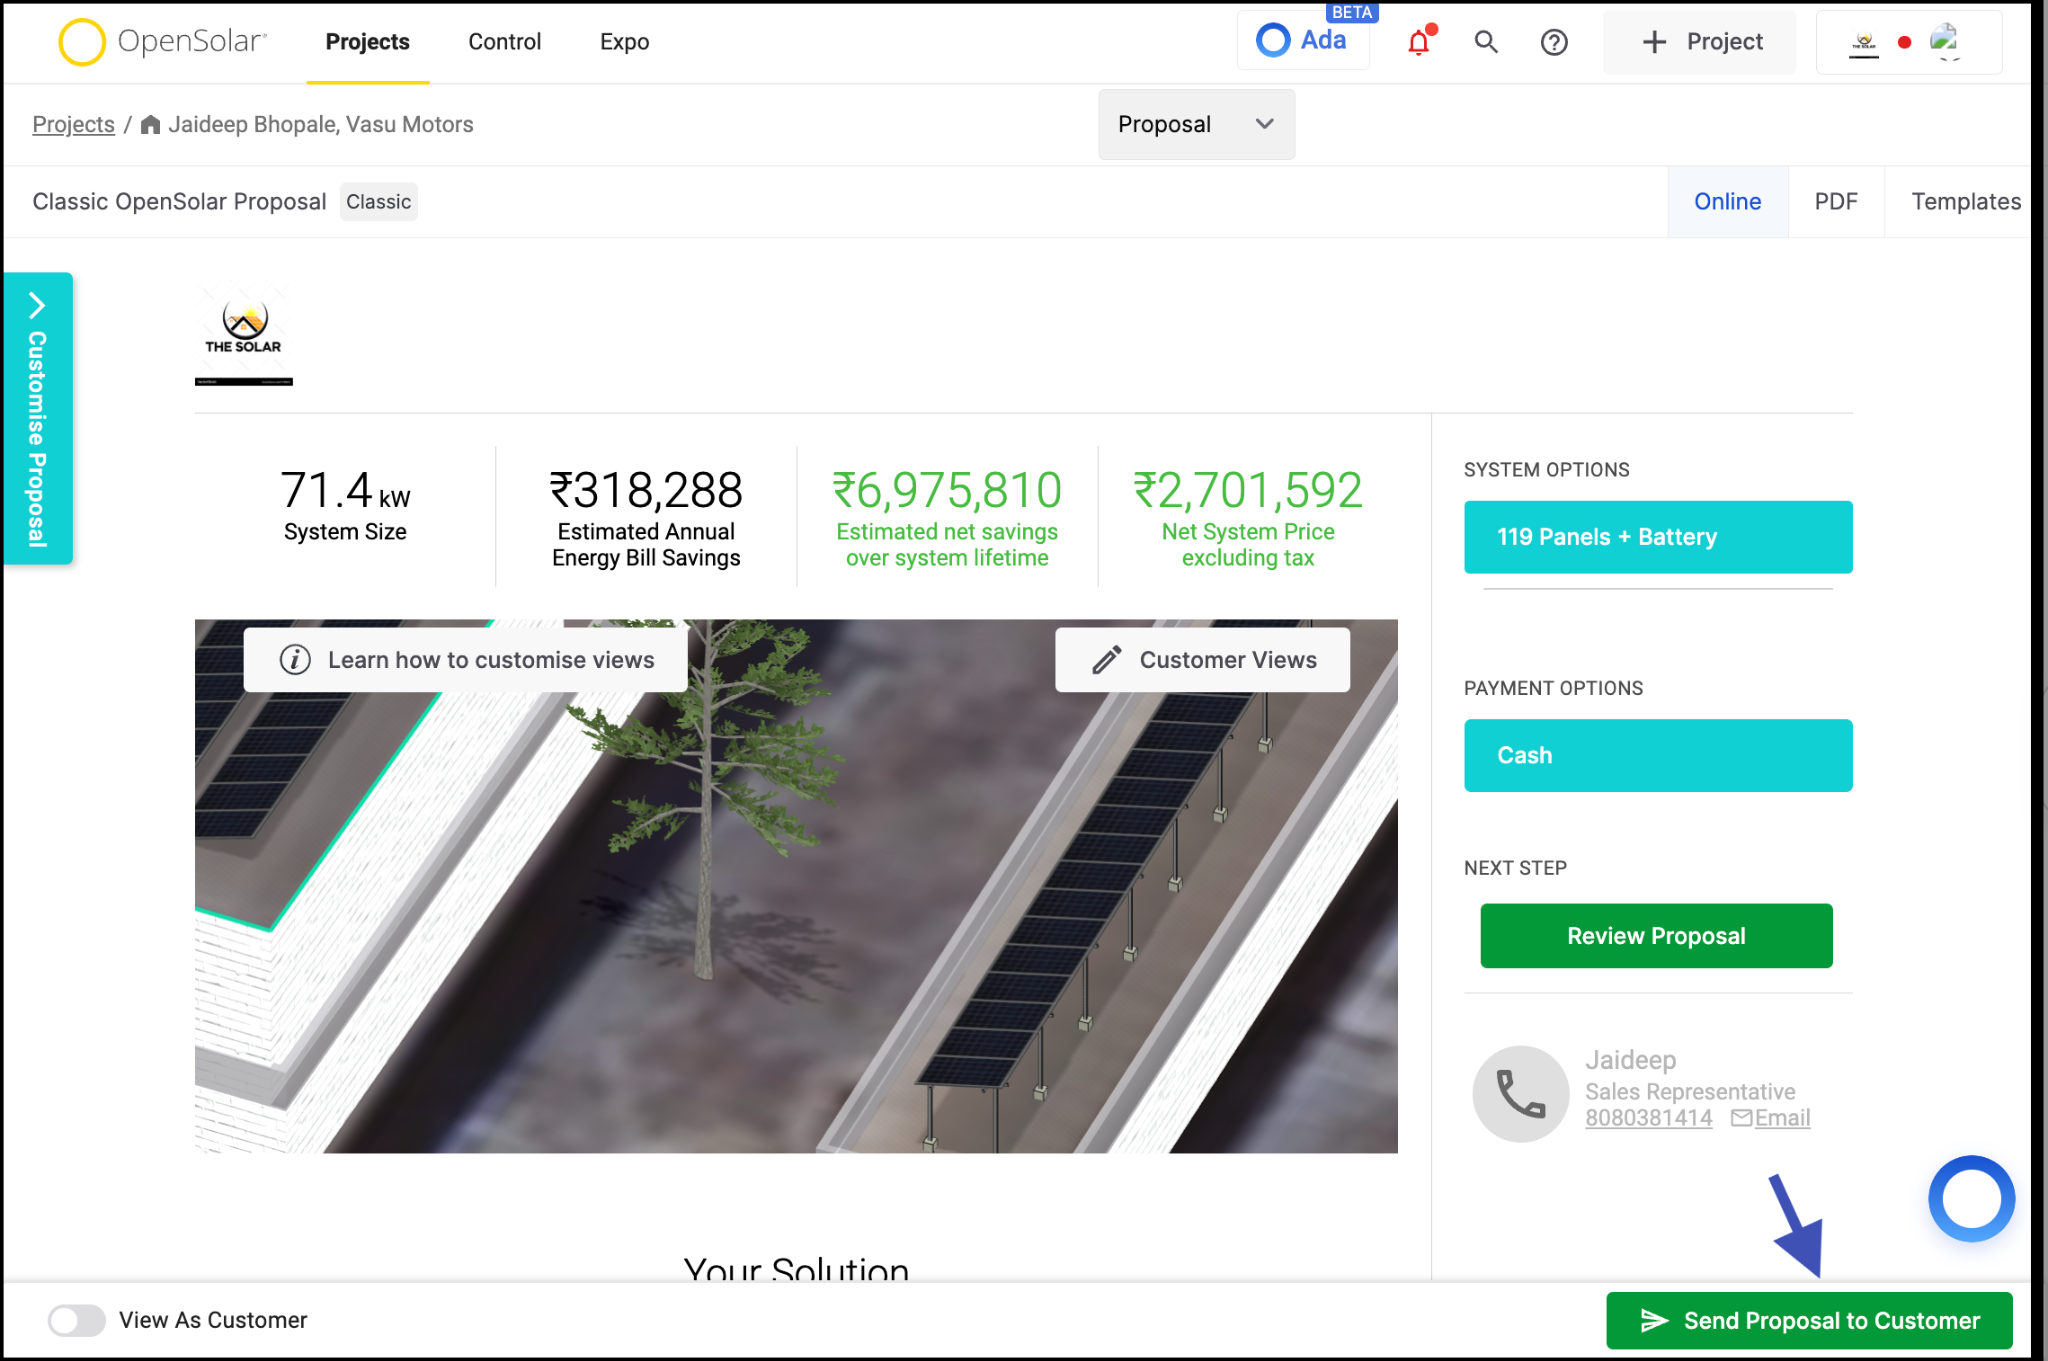
Task: Open the Ada assistant button
Action: click(1303, 41)
